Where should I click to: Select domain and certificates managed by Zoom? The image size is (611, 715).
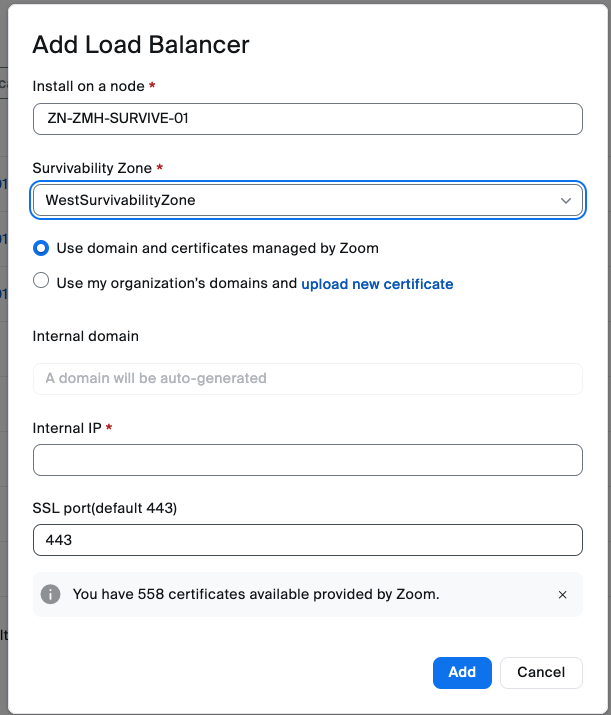(x=41, y=247)
